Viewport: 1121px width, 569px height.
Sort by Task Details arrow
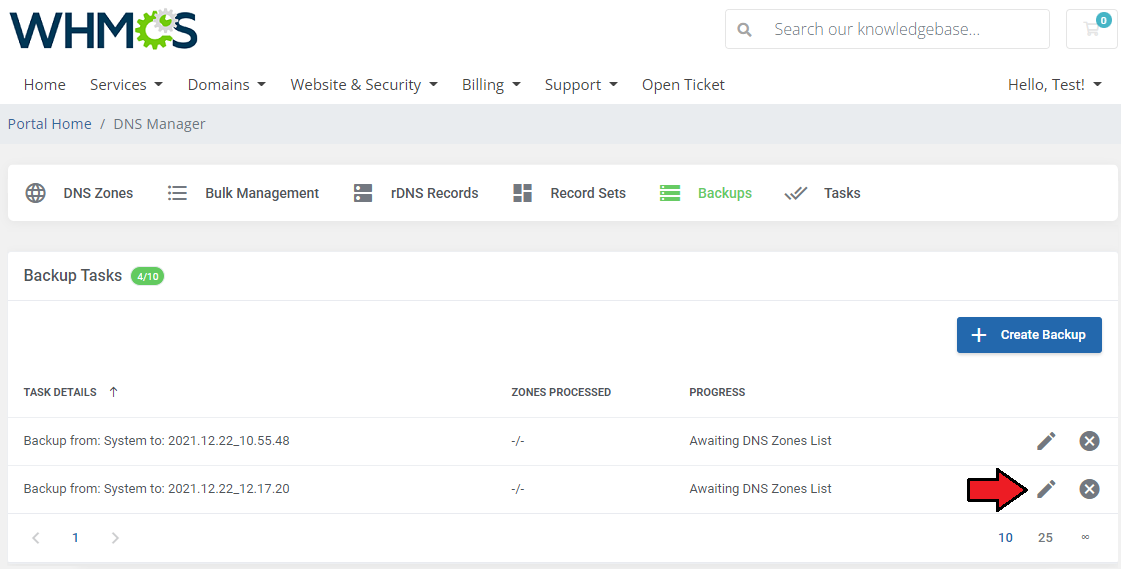click(113, 392)
